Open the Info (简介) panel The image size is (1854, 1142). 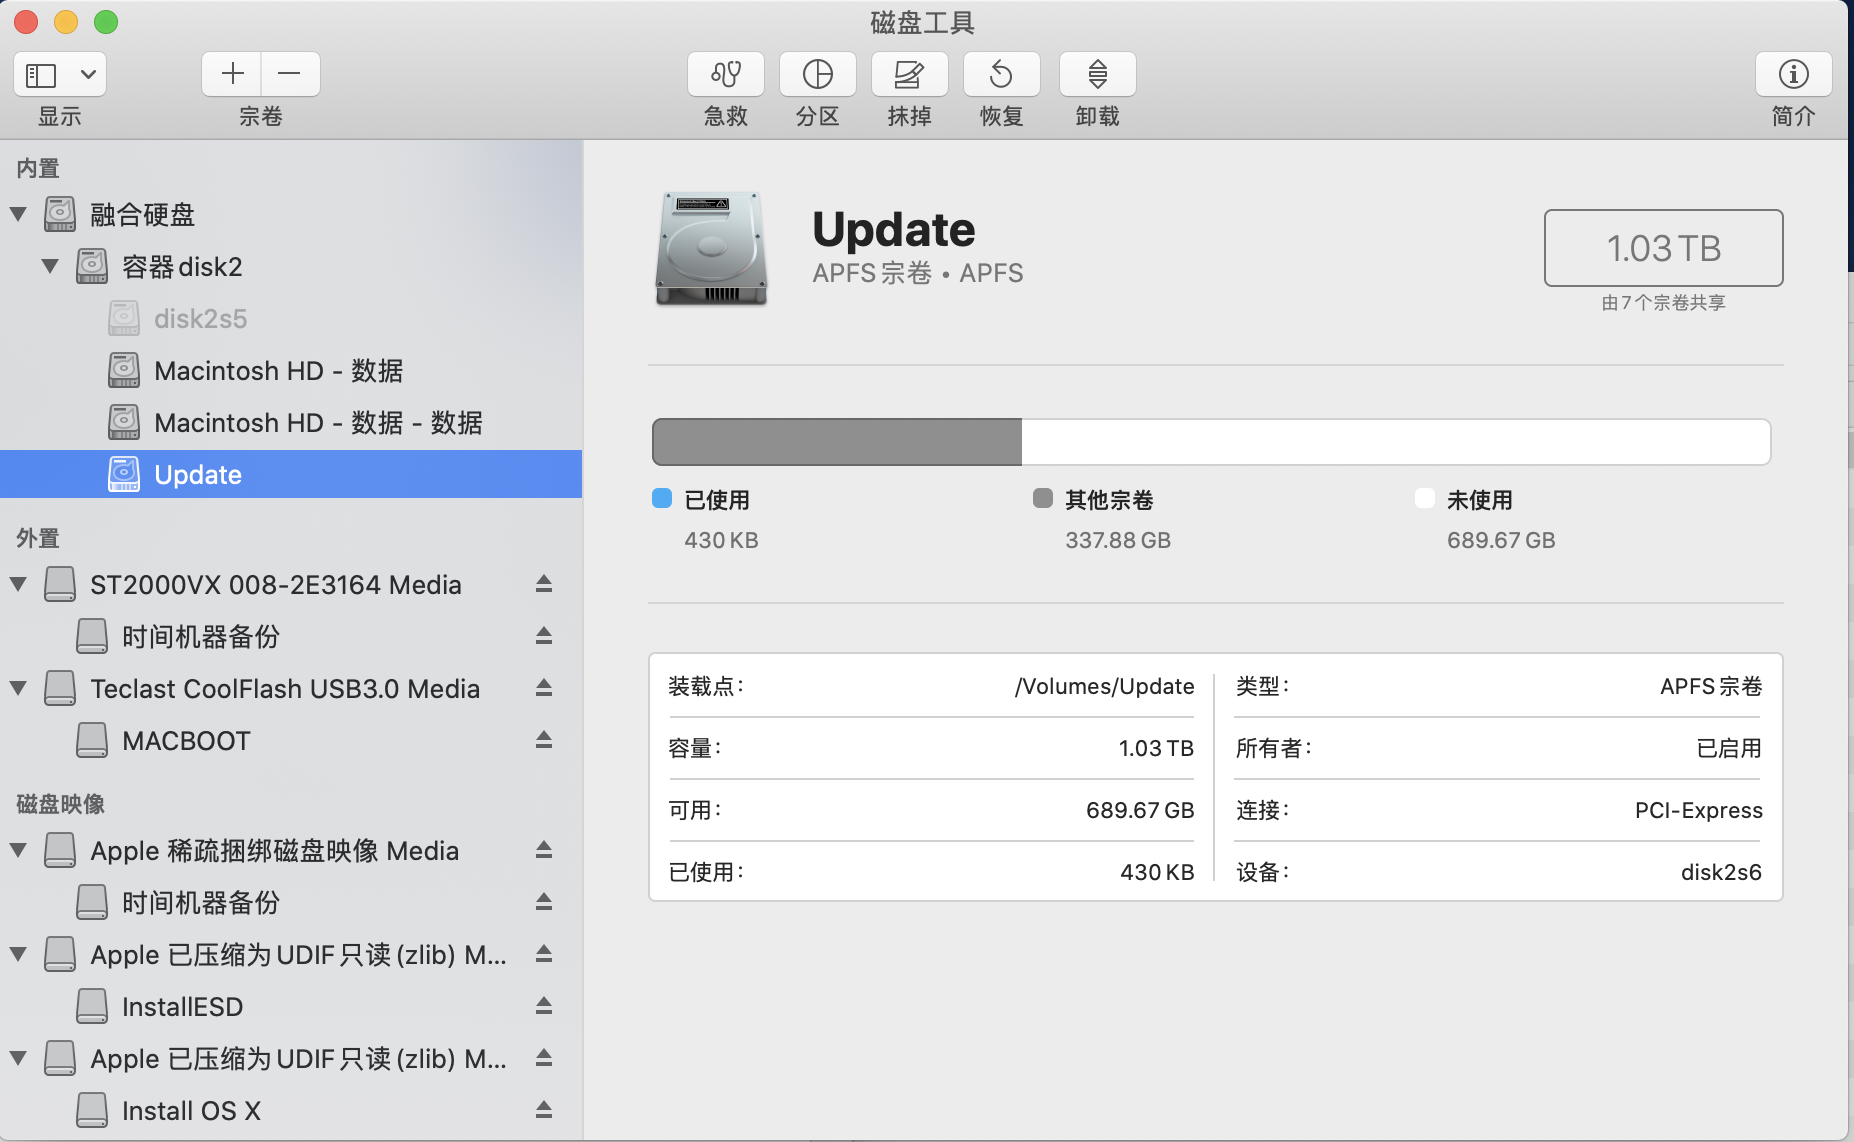1793,75
